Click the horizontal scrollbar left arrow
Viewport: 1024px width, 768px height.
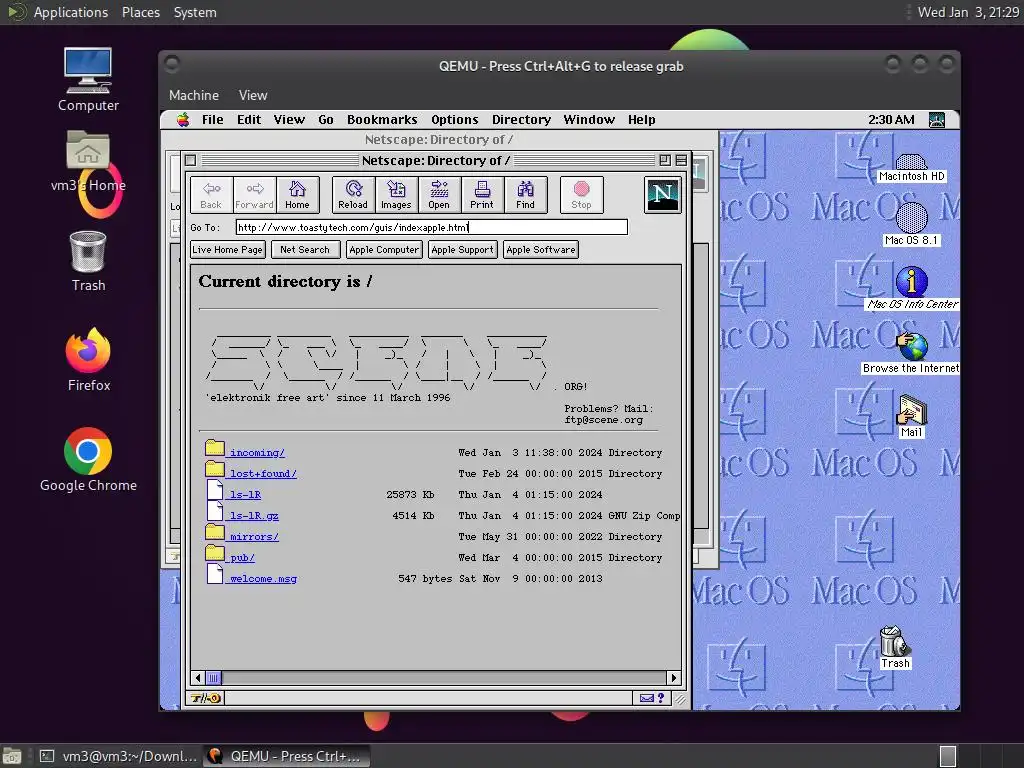click(x=198, y=678)
